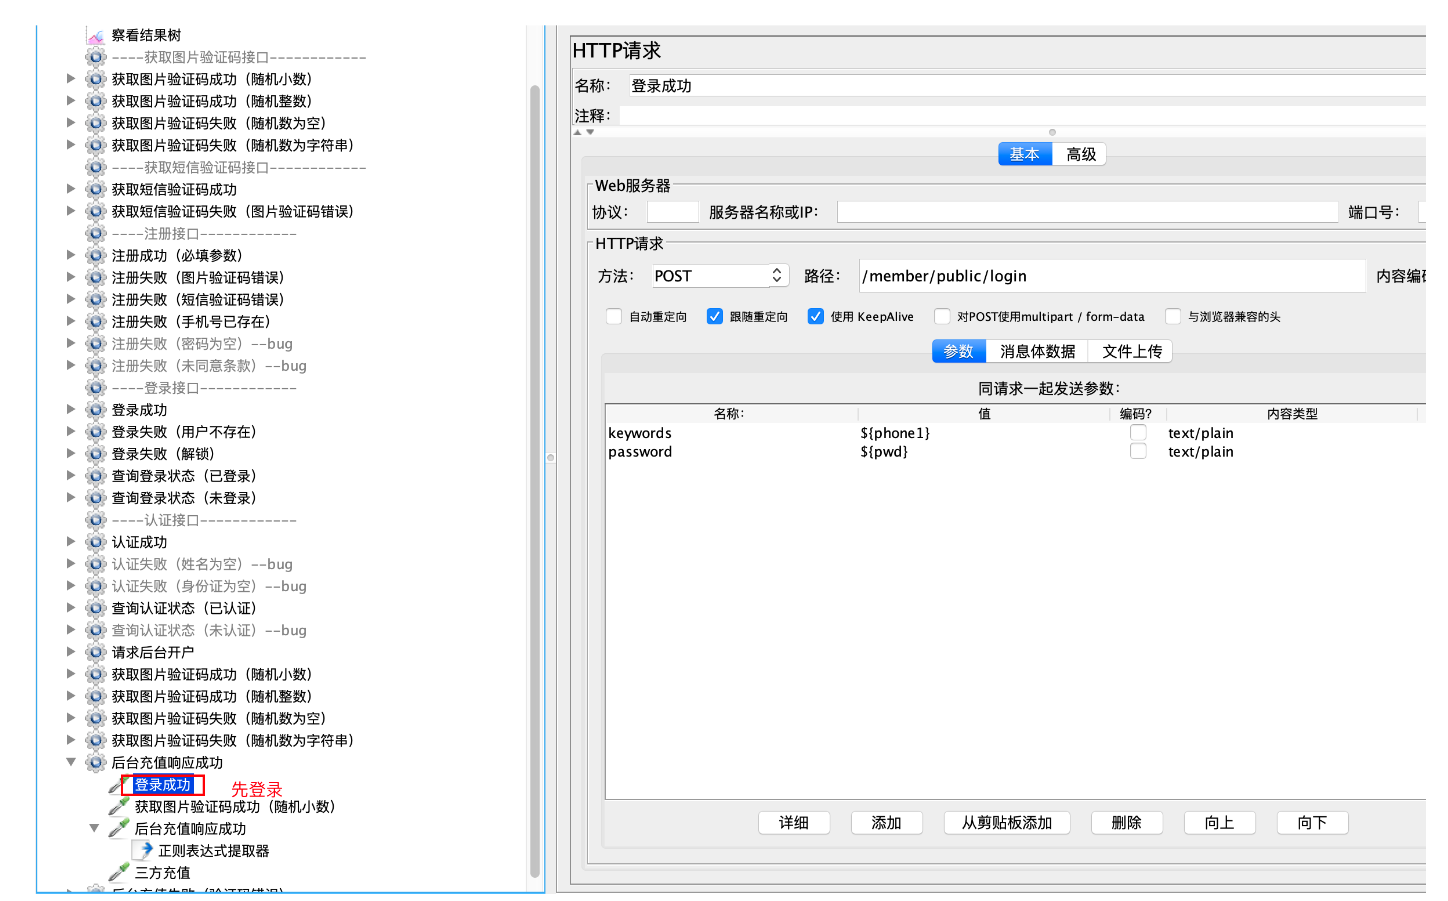The height and width of the screenshot is (901, 1448).
Task: Click the 路径 field with /member/public/login
Action: click(x=1112, y=276)
